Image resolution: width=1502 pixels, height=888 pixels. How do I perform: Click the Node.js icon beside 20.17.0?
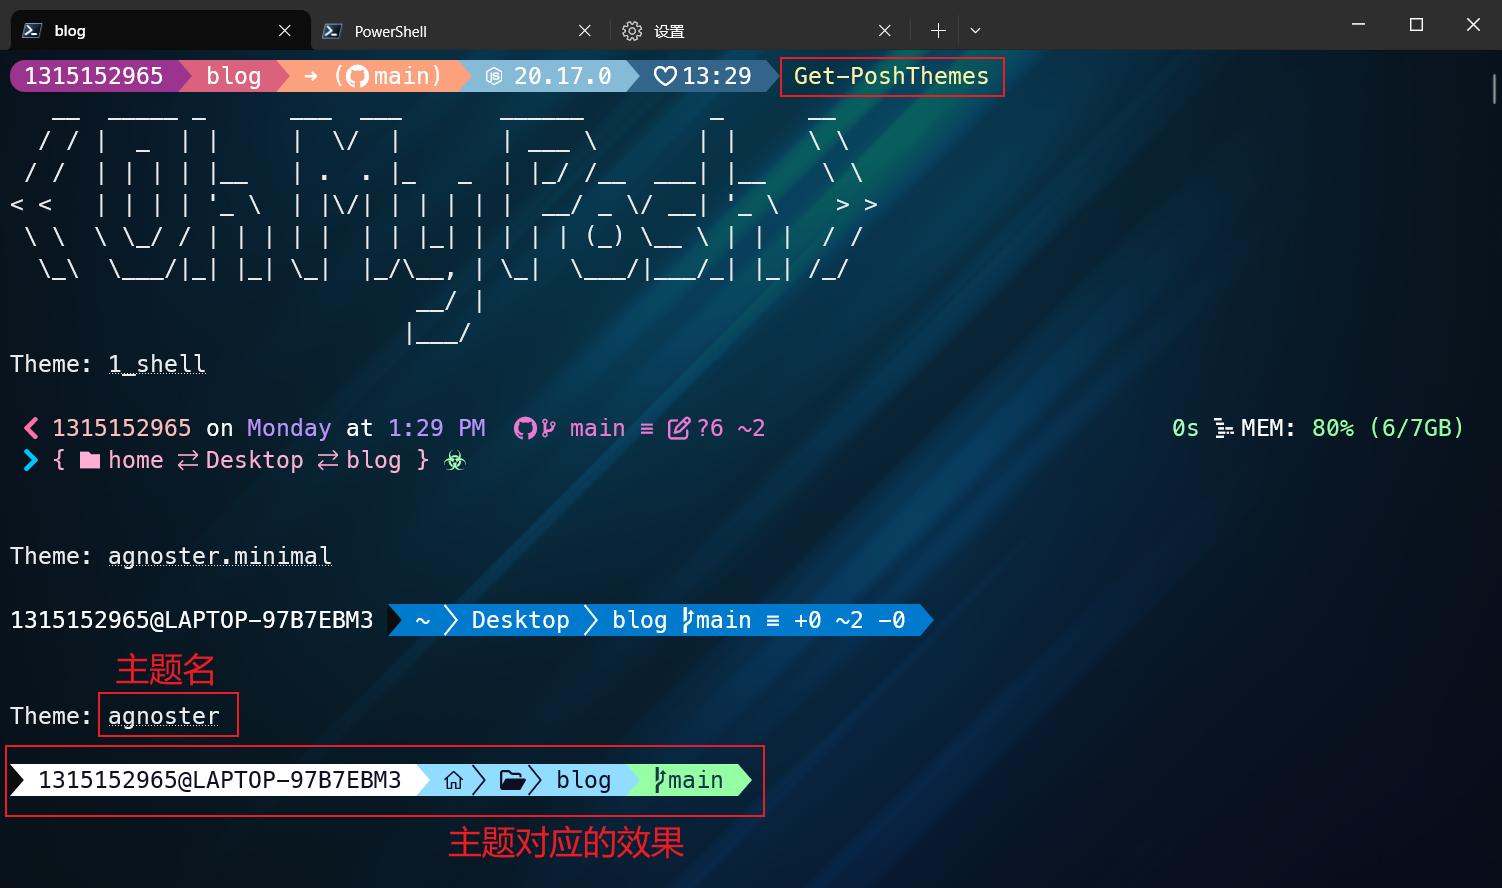(494, 76)
